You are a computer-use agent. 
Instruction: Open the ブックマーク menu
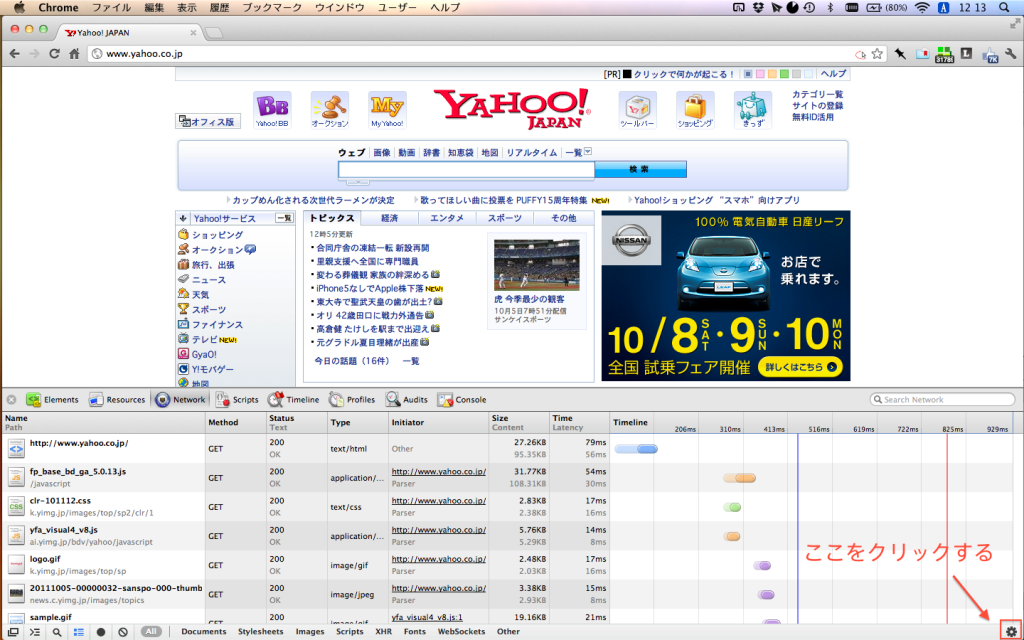coord(272,8)
